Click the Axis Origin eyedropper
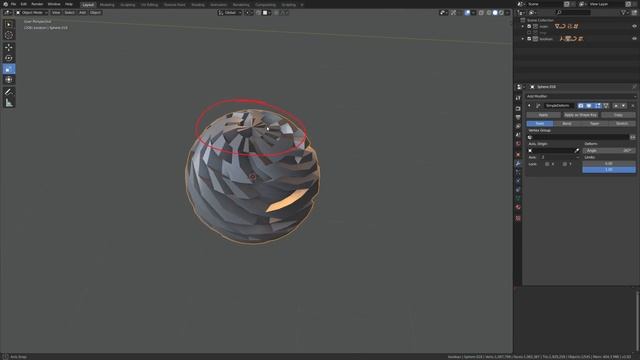The height and width of the screenshot is (360, 640). [577, 151]
